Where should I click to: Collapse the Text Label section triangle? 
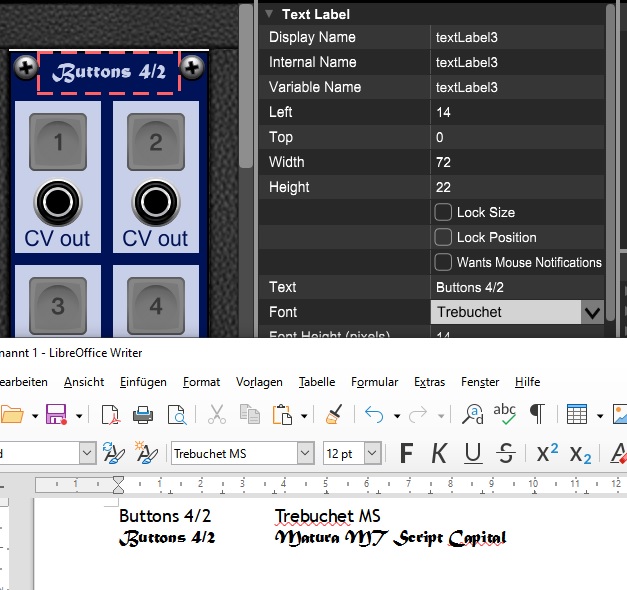click(269, 14)
